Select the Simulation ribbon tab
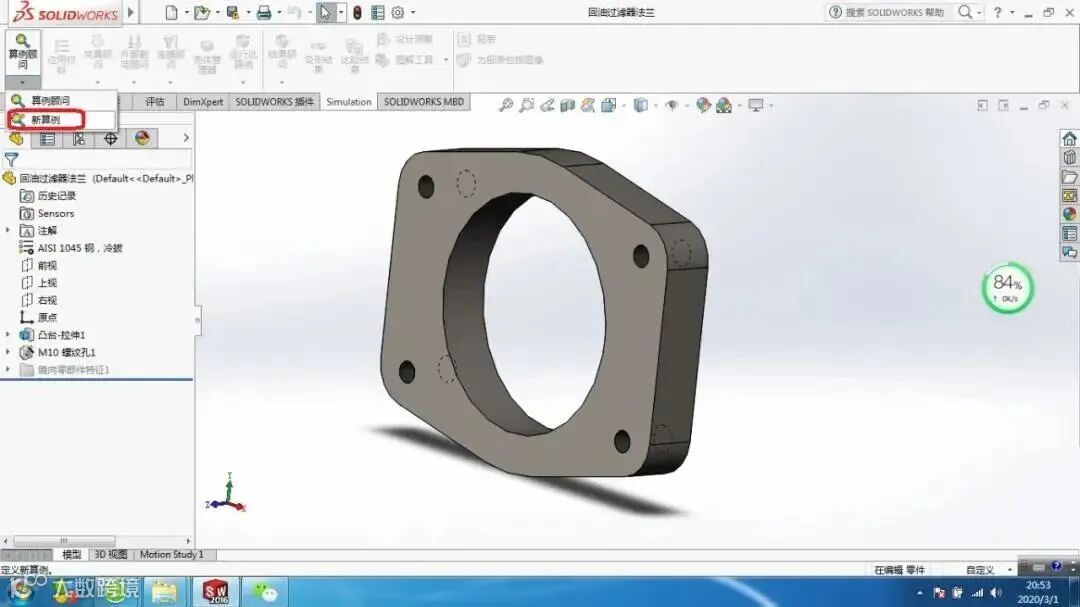The height and width of the screenshot is (607, 1080). click(349, 102)
